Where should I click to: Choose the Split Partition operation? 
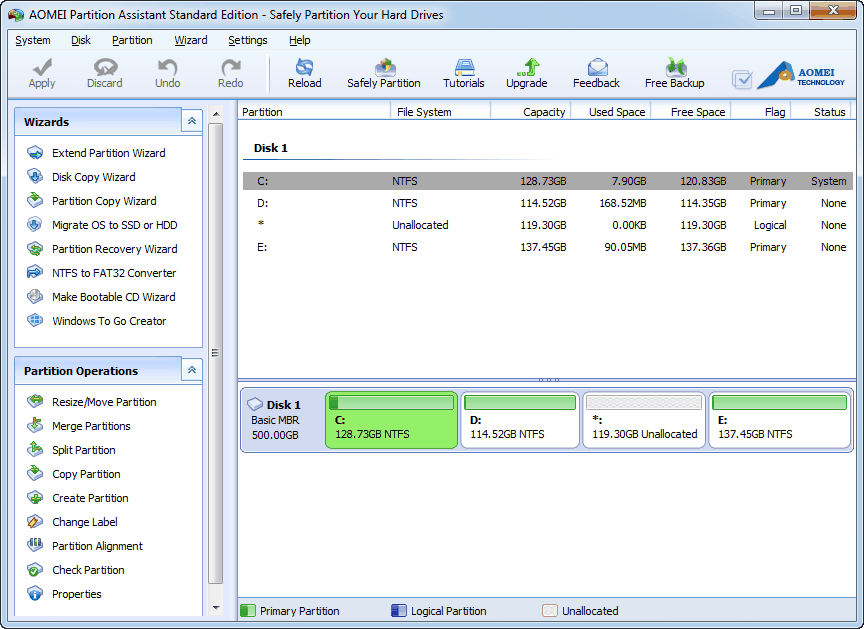pyautogui.click(x=72, y=450)
